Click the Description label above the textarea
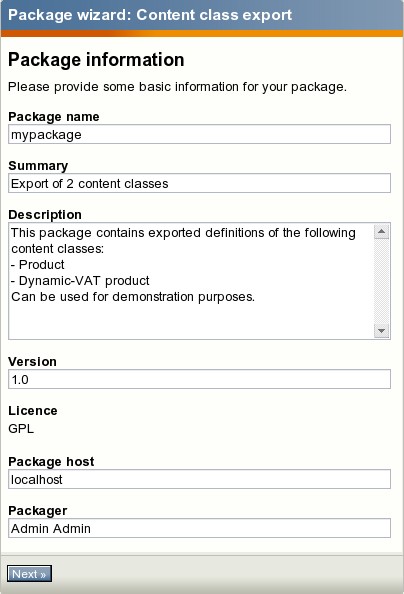Viewport: 404px width, 594px height. 45,214
